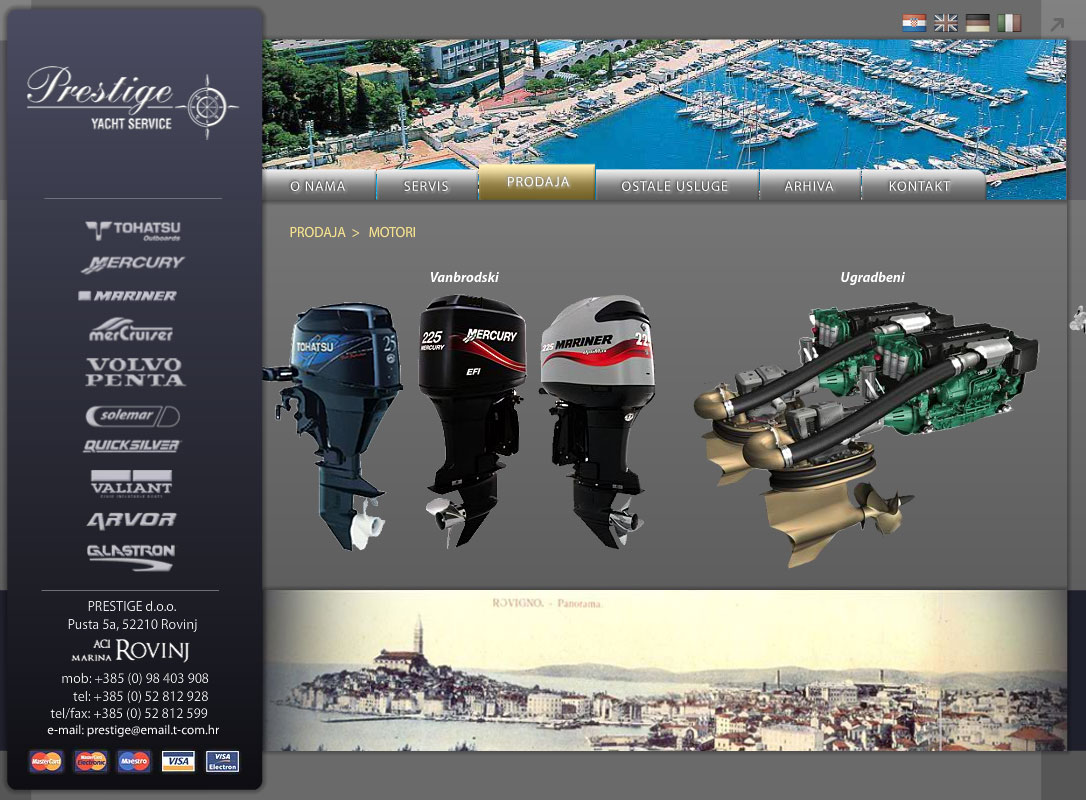Click the Italian flag icon
The width and height of the screenshot is (1086, 800).
(1009, 23)
